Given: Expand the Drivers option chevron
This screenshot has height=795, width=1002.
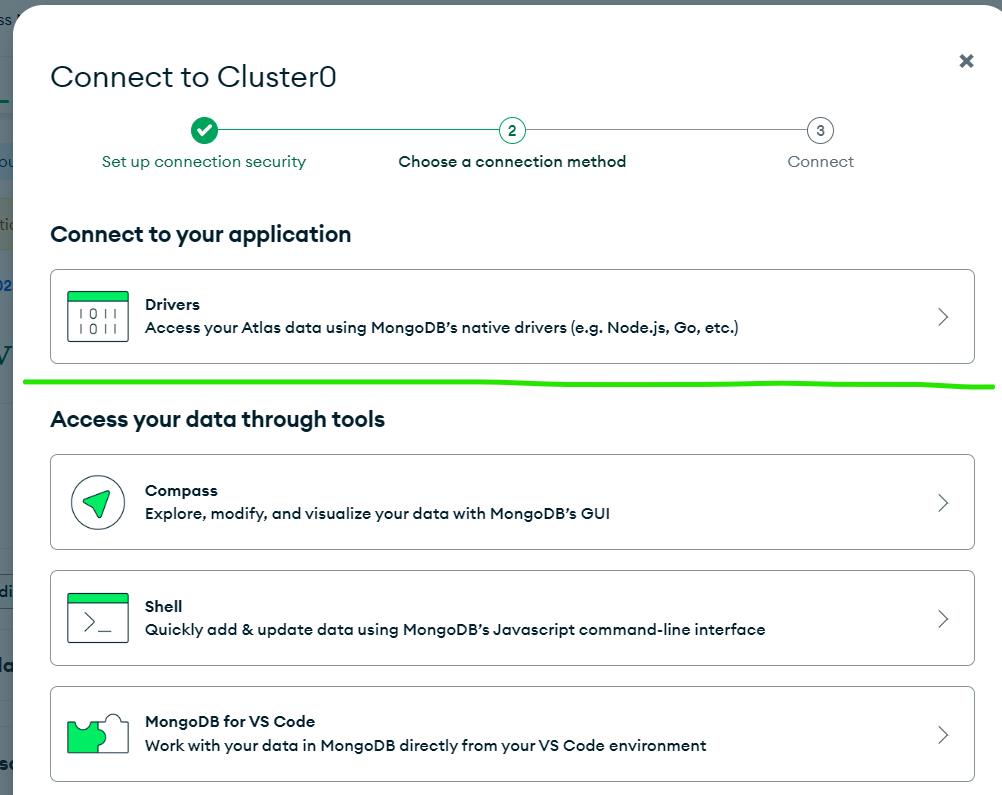Looking at the screenshot, I should [943, 316].
